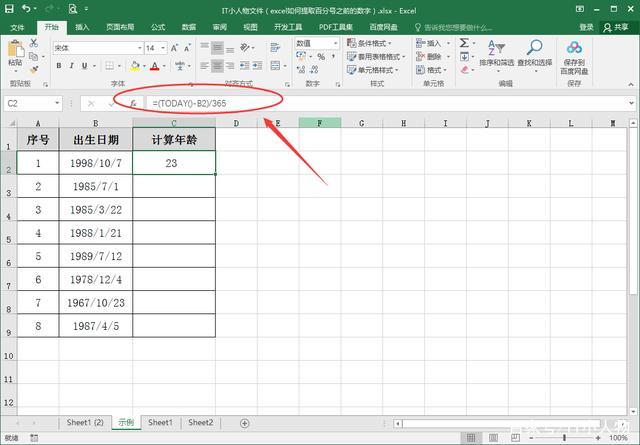This screenshot has width=640, height=445.
Task: Switch to the Data (数据) tab
Action: click(189, 27)
